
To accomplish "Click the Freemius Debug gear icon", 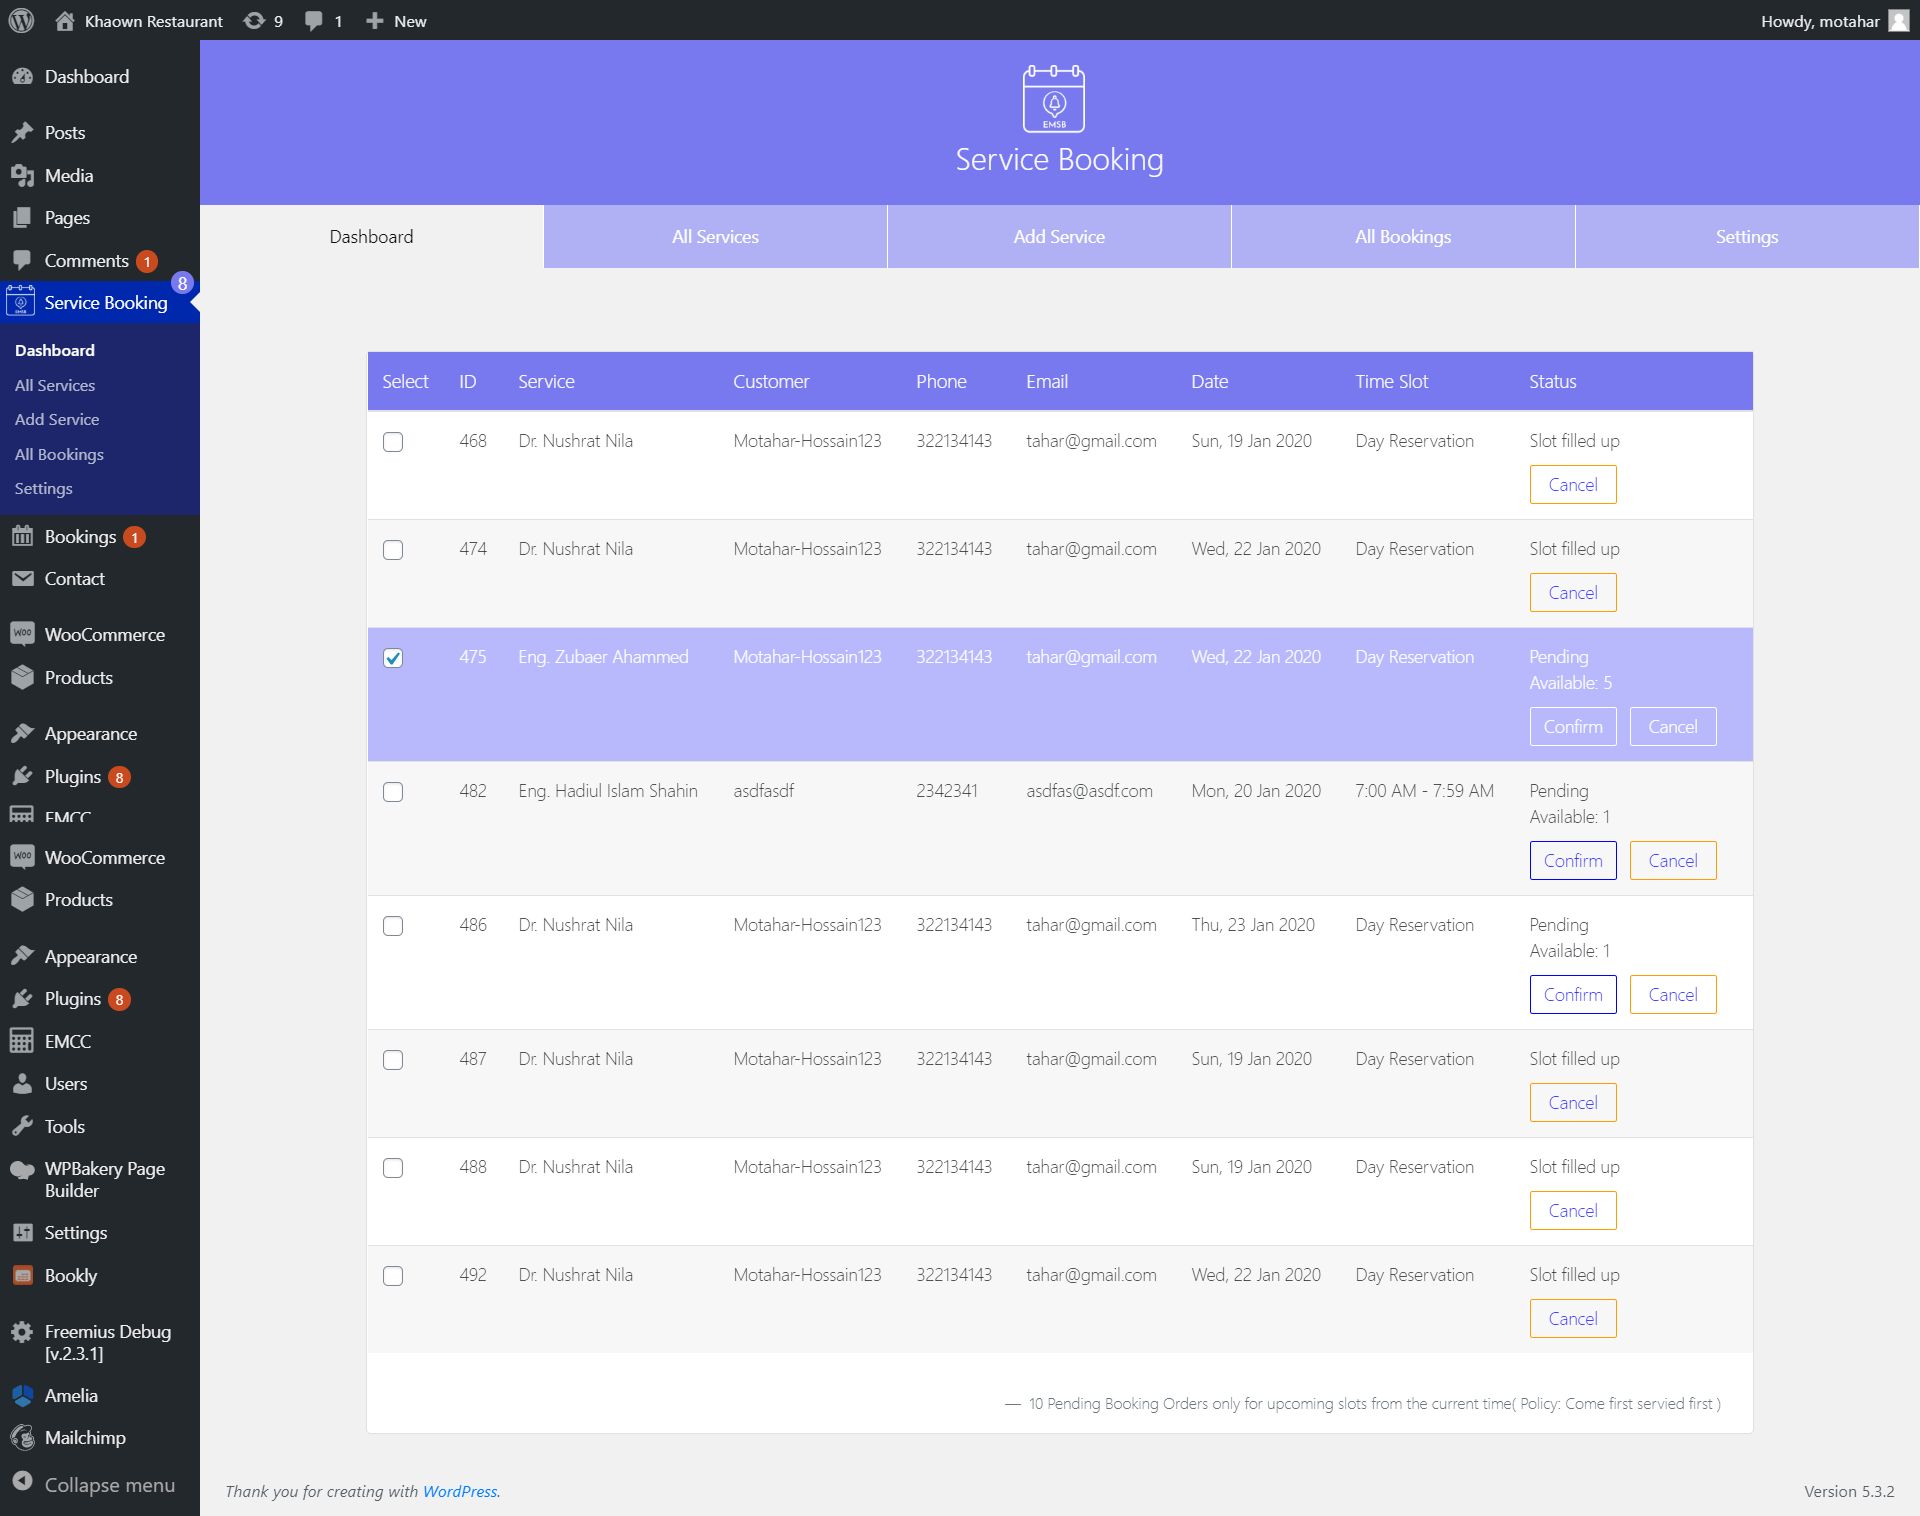I will click(x=22, y=1332).
